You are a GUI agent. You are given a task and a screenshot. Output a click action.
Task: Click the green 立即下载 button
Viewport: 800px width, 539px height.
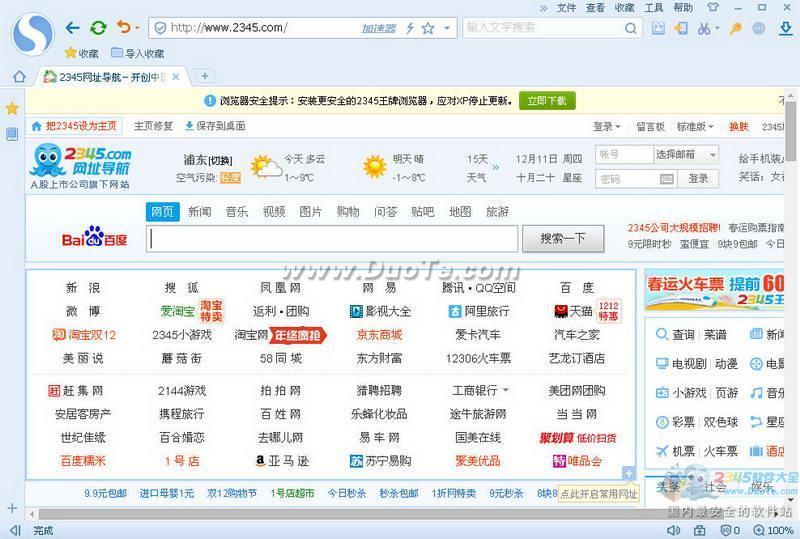[546, 101]
